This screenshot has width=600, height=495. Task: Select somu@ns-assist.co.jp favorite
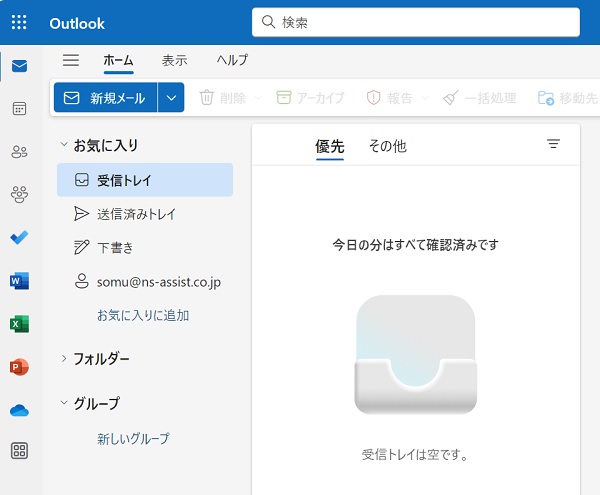145,282
